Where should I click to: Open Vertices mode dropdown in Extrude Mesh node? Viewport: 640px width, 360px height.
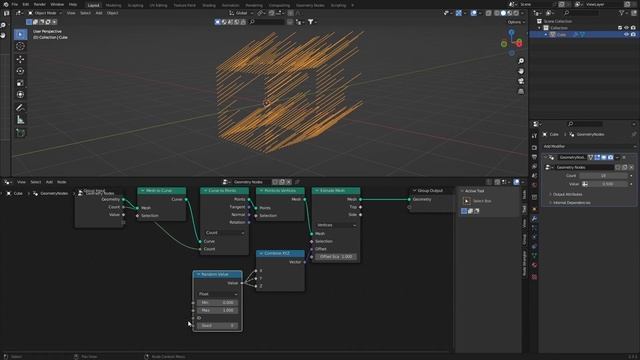point(336,225)
